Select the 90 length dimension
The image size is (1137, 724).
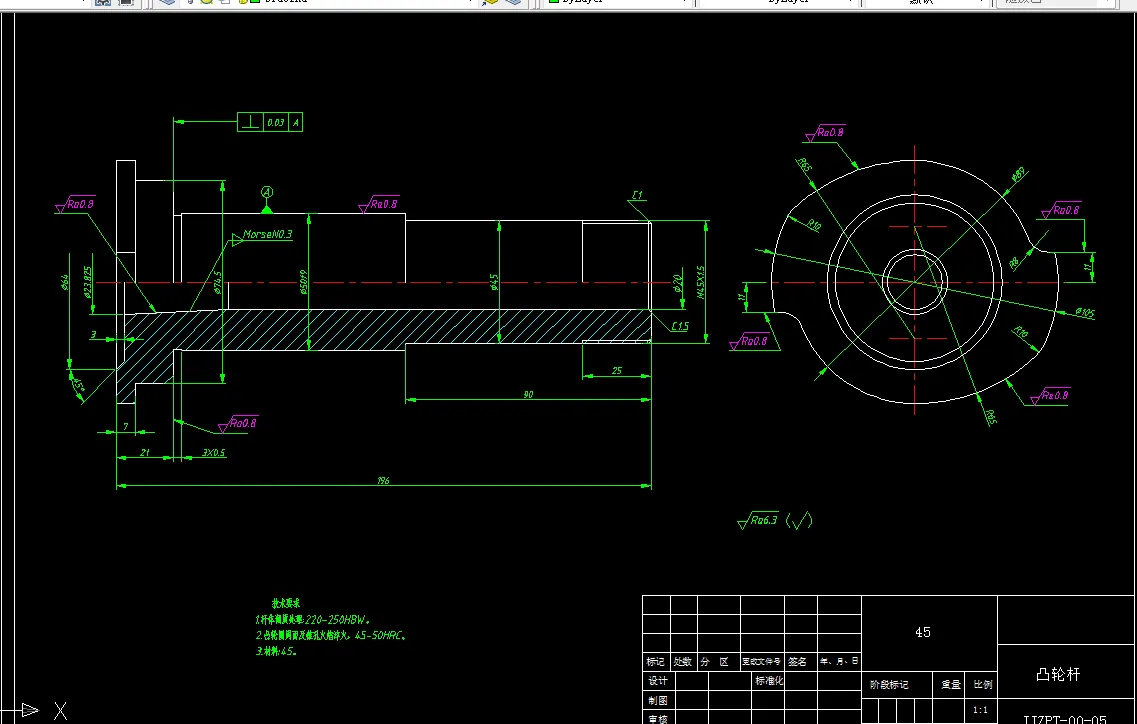coord(528,395)
